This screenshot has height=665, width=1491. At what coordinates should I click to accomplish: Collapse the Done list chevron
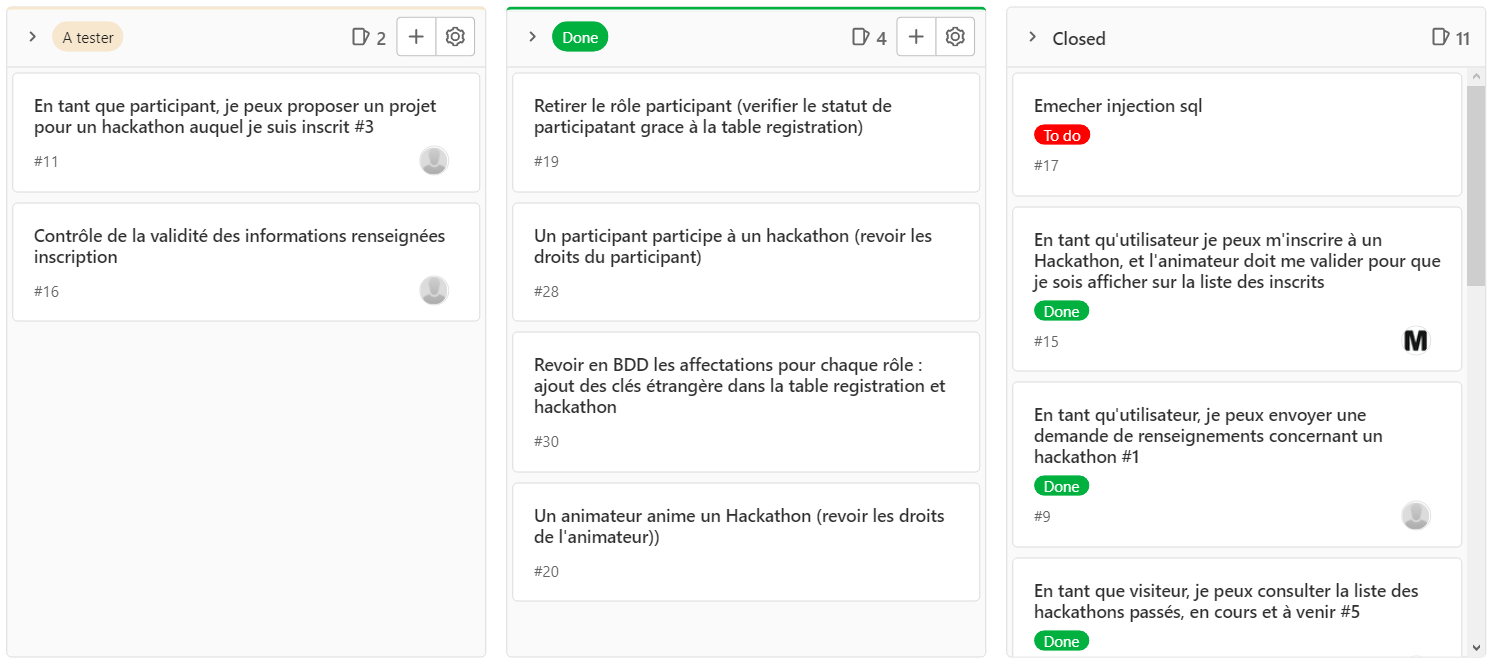533,37
